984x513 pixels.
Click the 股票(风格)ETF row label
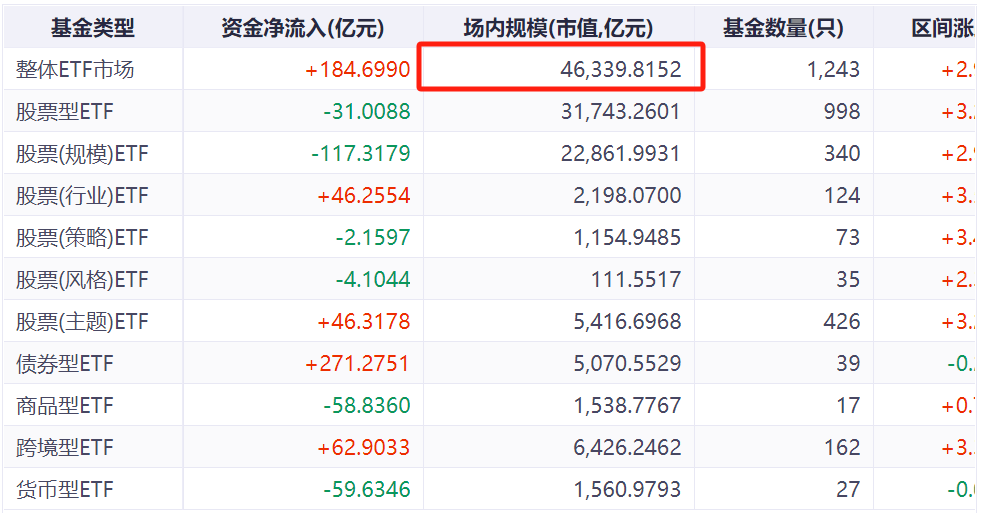pos(82,279)
